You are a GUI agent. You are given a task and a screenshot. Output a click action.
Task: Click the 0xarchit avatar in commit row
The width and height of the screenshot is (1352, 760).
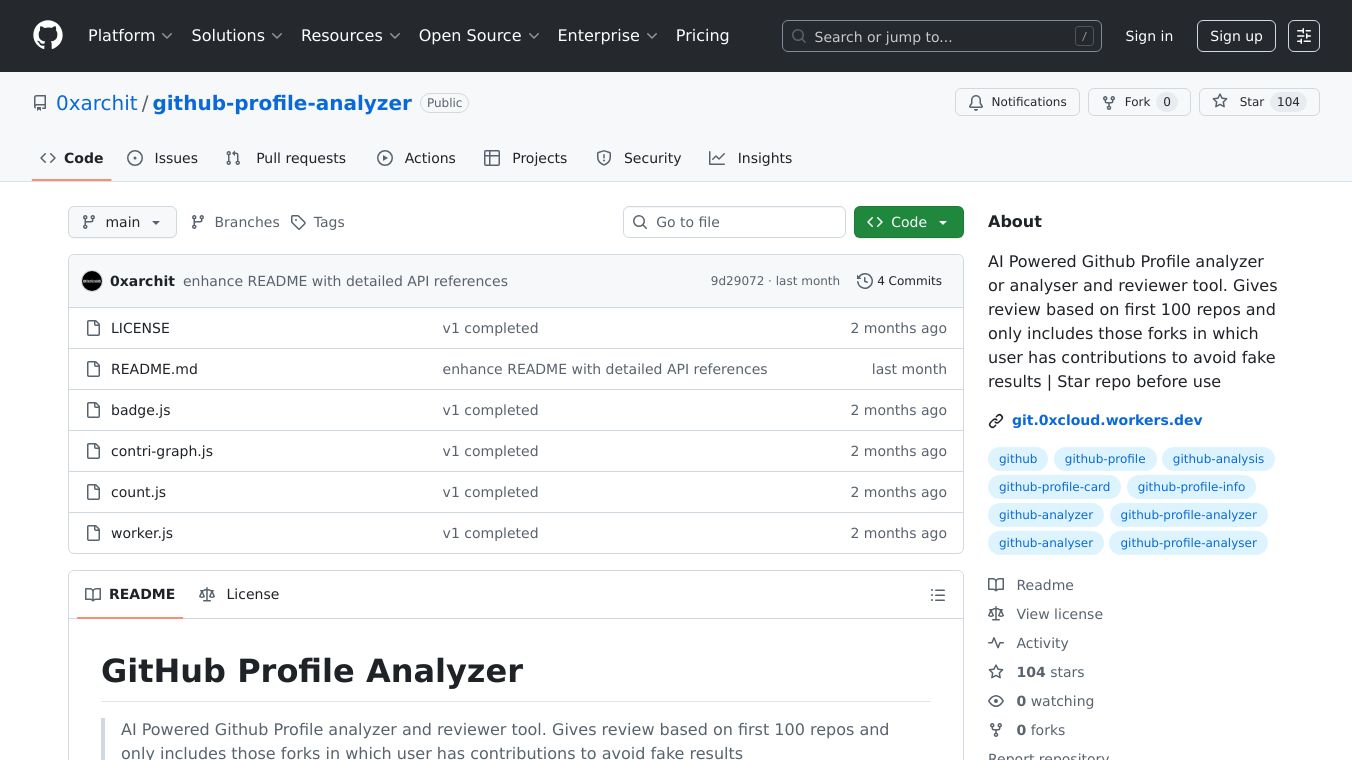tap(92, 281)
